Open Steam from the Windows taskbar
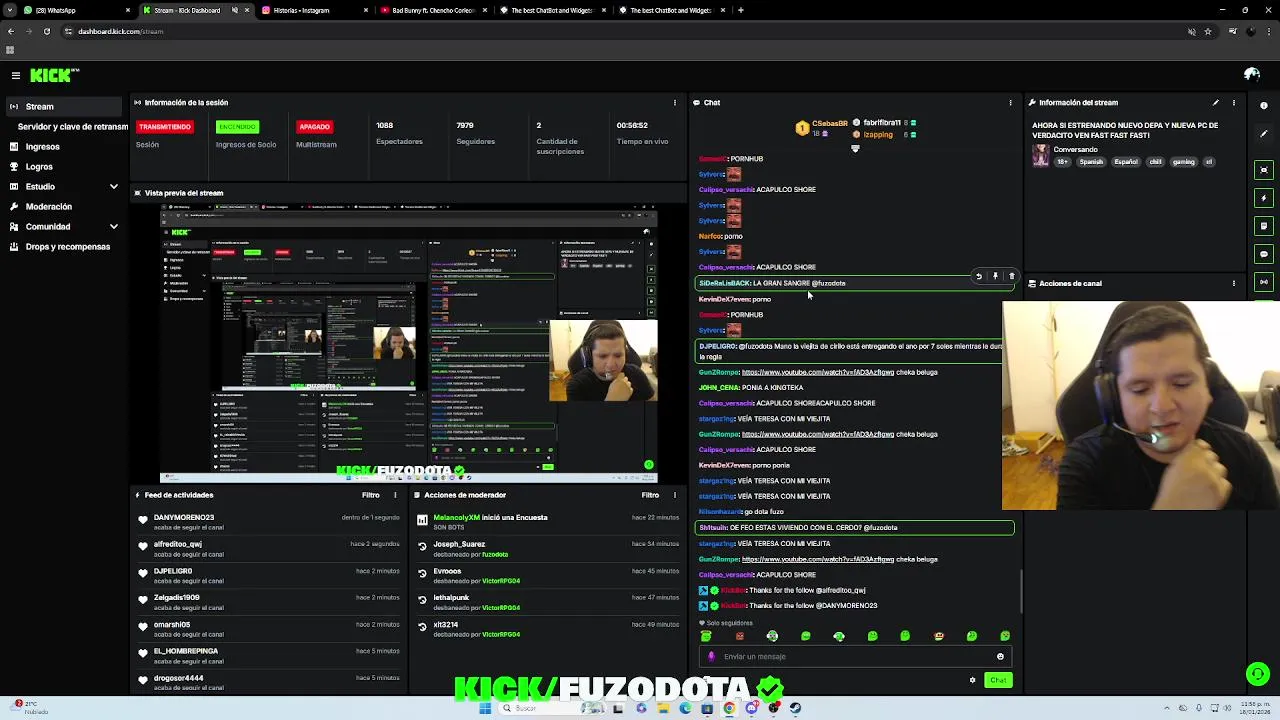Screen dimensions: 1280x720 [x=796, y=708]
